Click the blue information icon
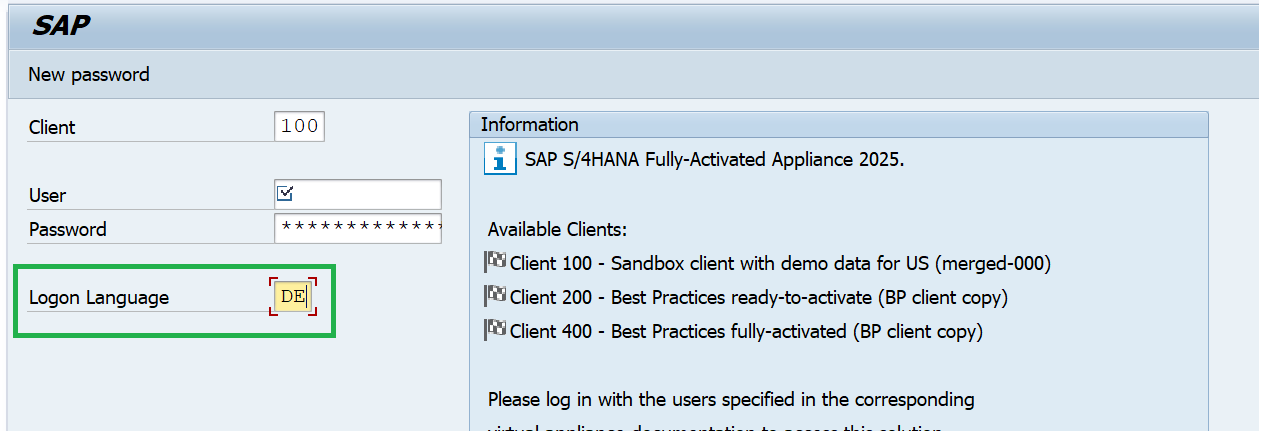Screen dimensions: 1262x436 click(x=499, y=159)
